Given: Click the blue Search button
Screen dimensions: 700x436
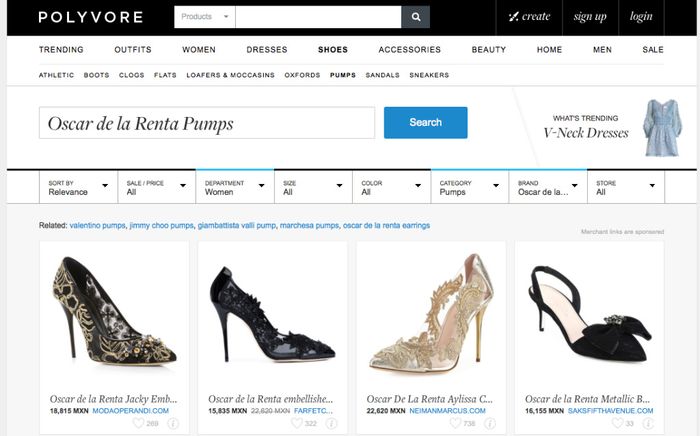Looking at the screenshot, I should click(425, 122).
